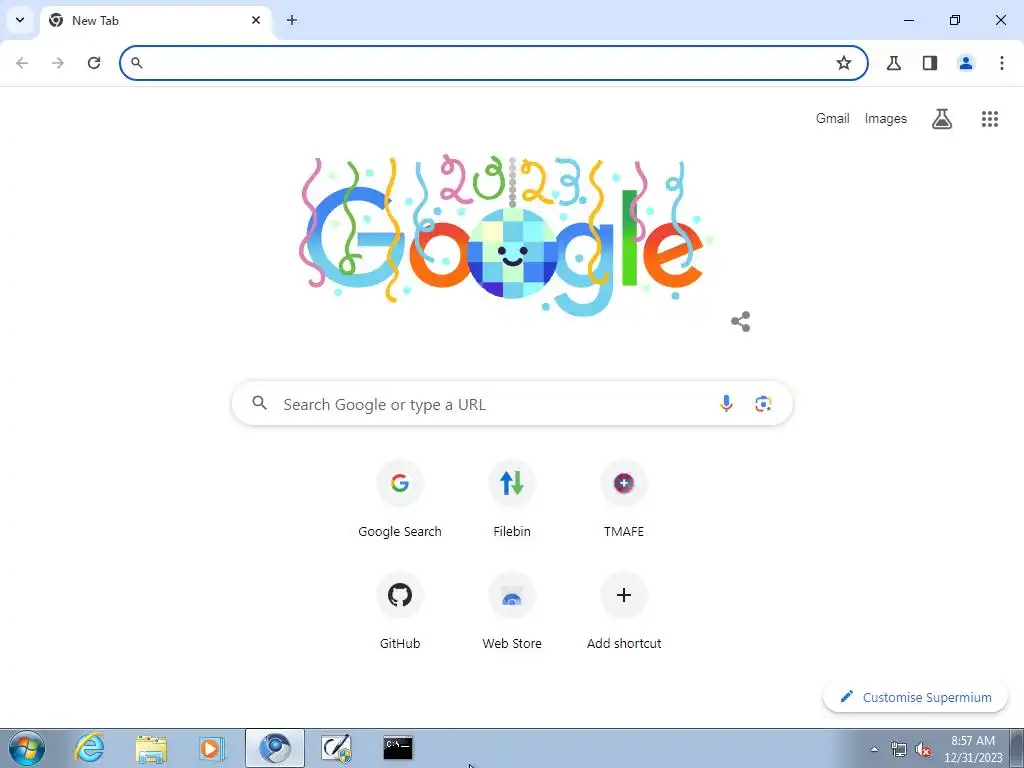Go forward to next page

[58, 63]
